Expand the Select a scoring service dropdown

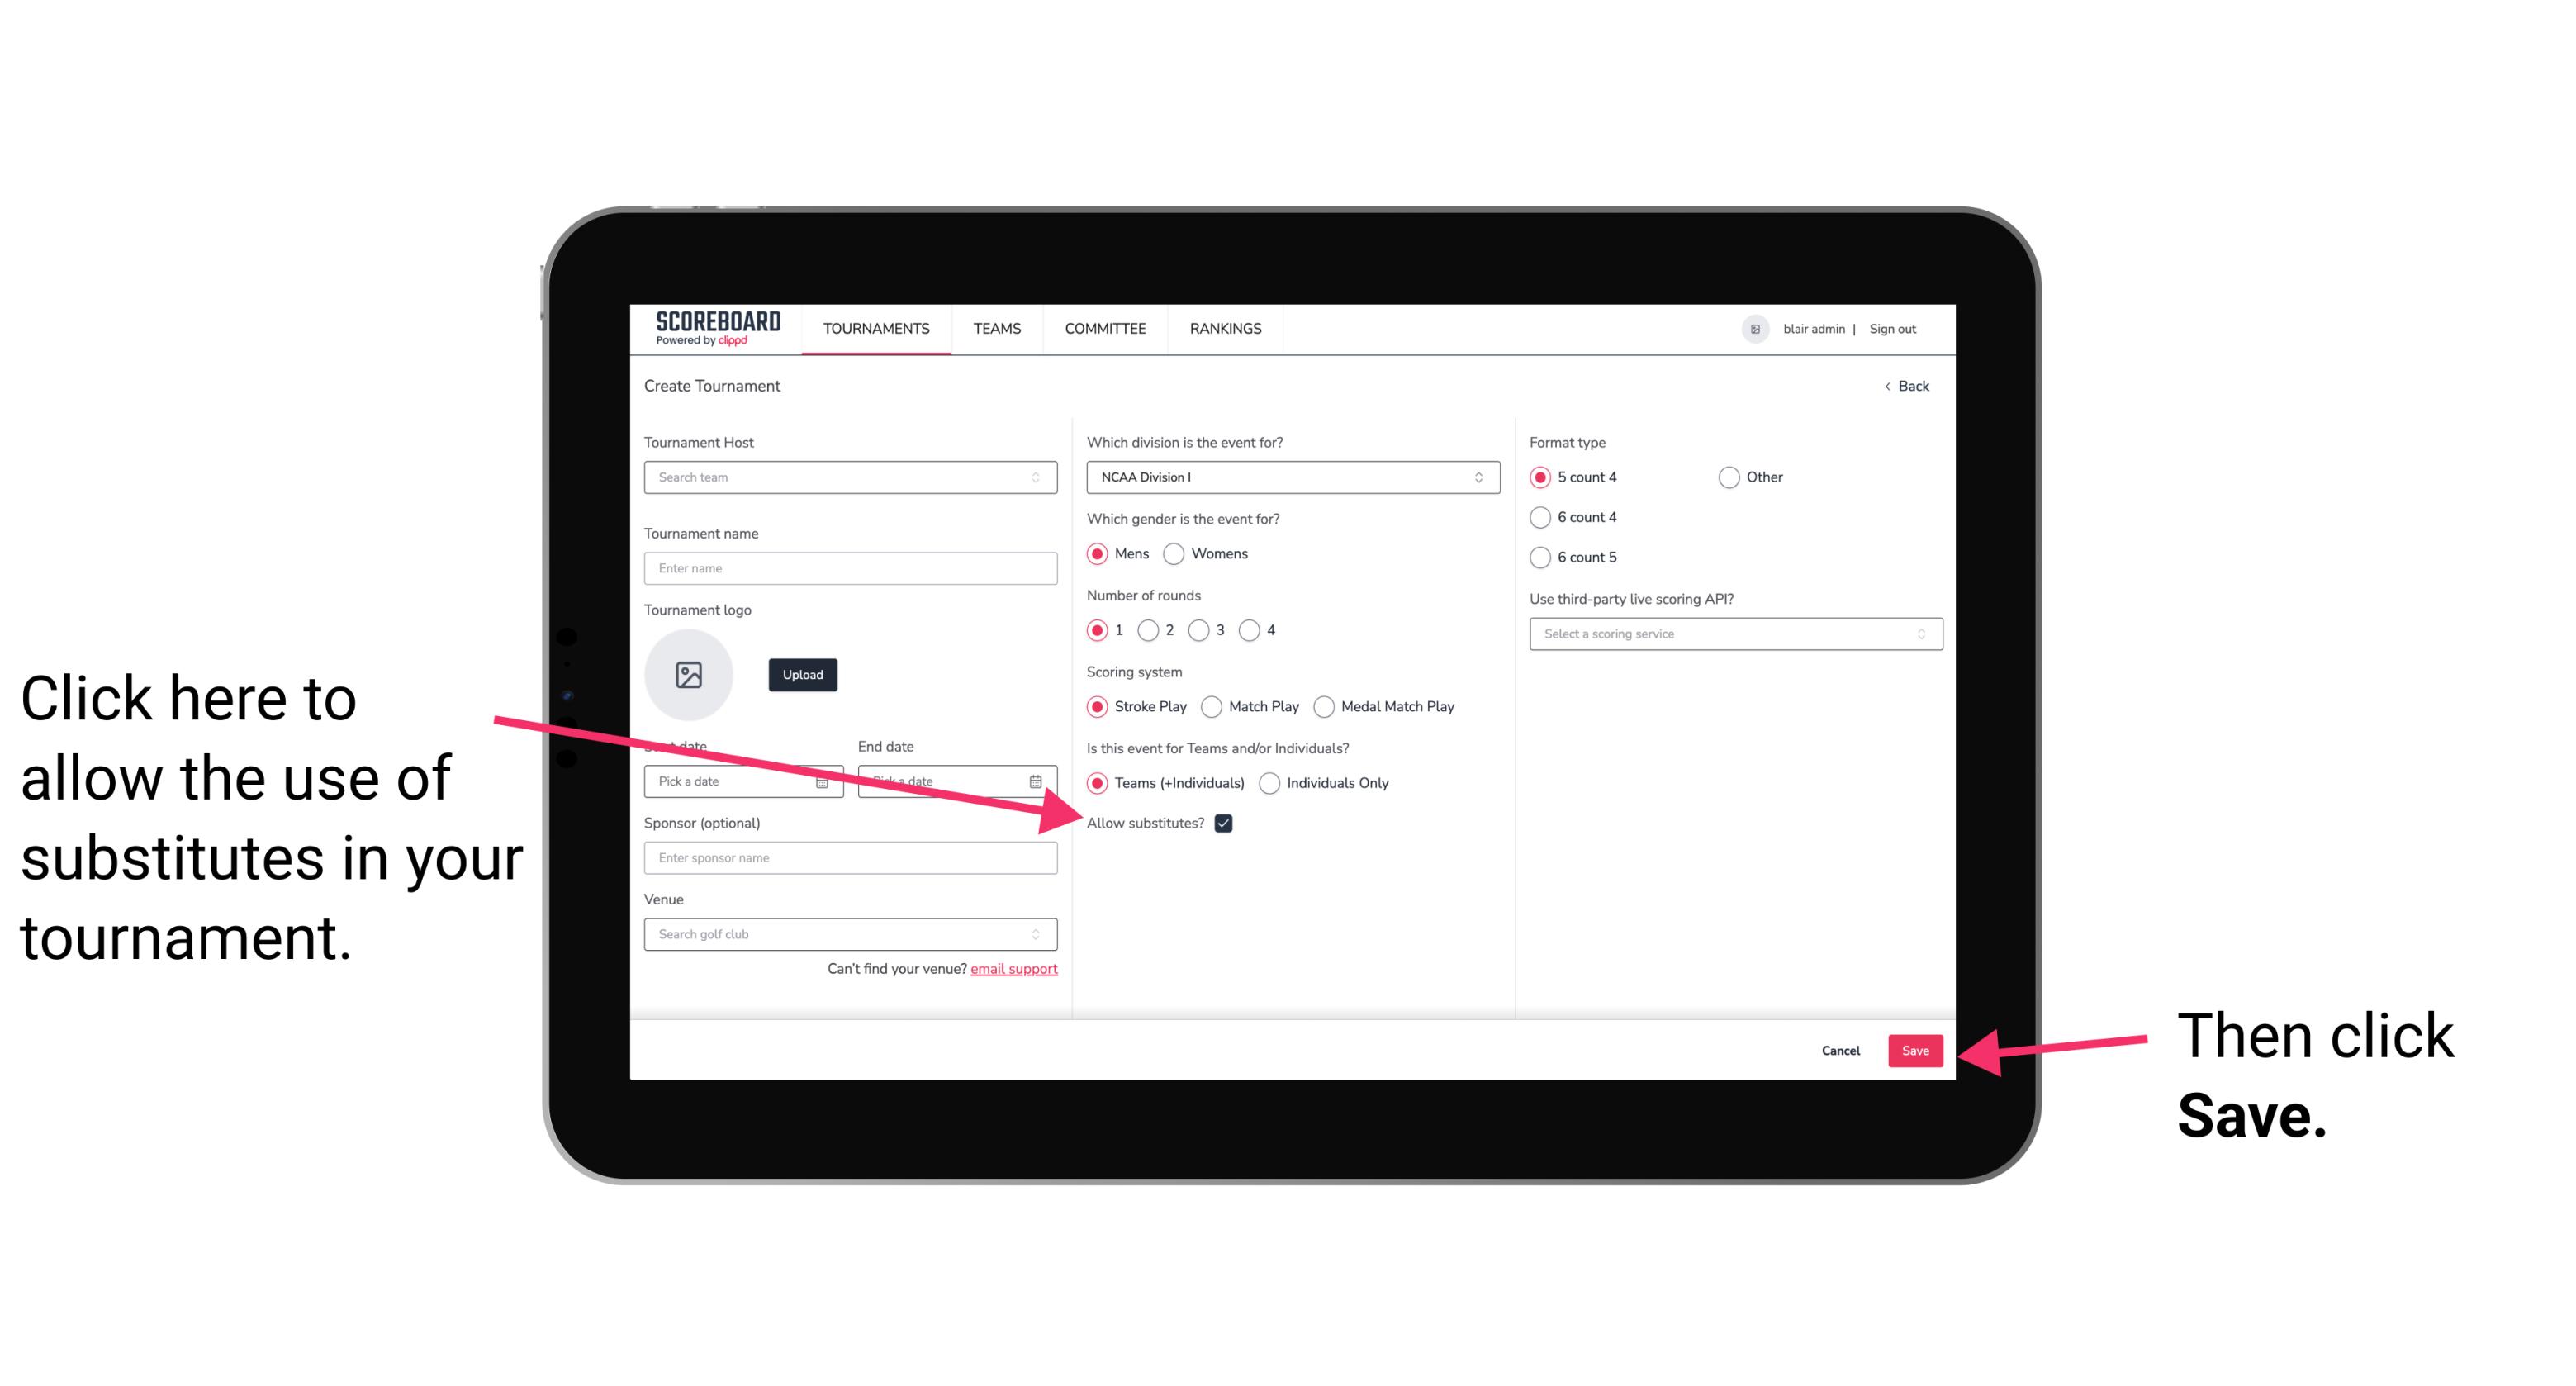(1732, 634)
